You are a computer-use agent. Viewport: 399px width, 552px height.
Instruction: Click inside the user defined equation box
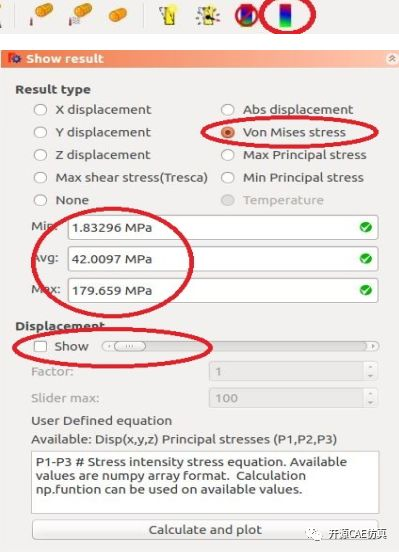click(205, 482)
